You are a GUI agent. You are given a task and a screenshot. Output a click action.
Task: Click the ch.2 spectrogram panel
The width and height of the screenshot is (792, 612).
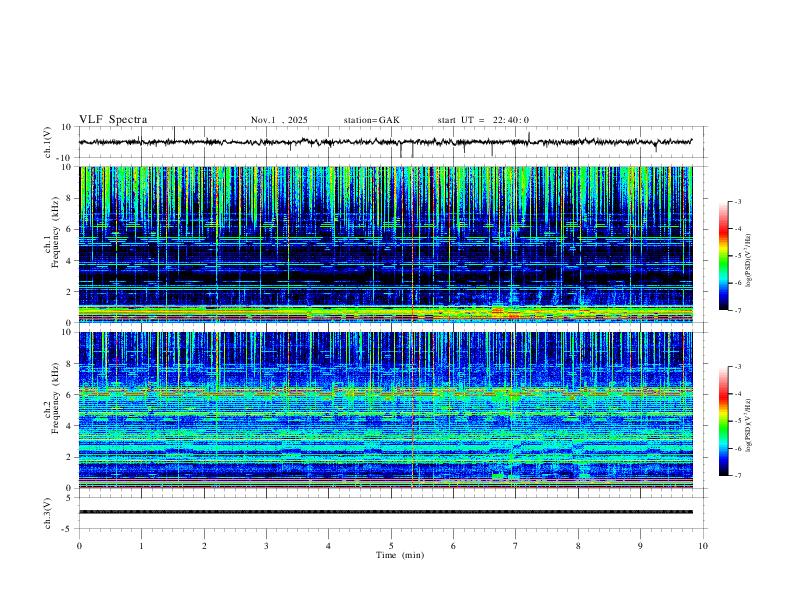pyautogui.click(x=385, y=410)
